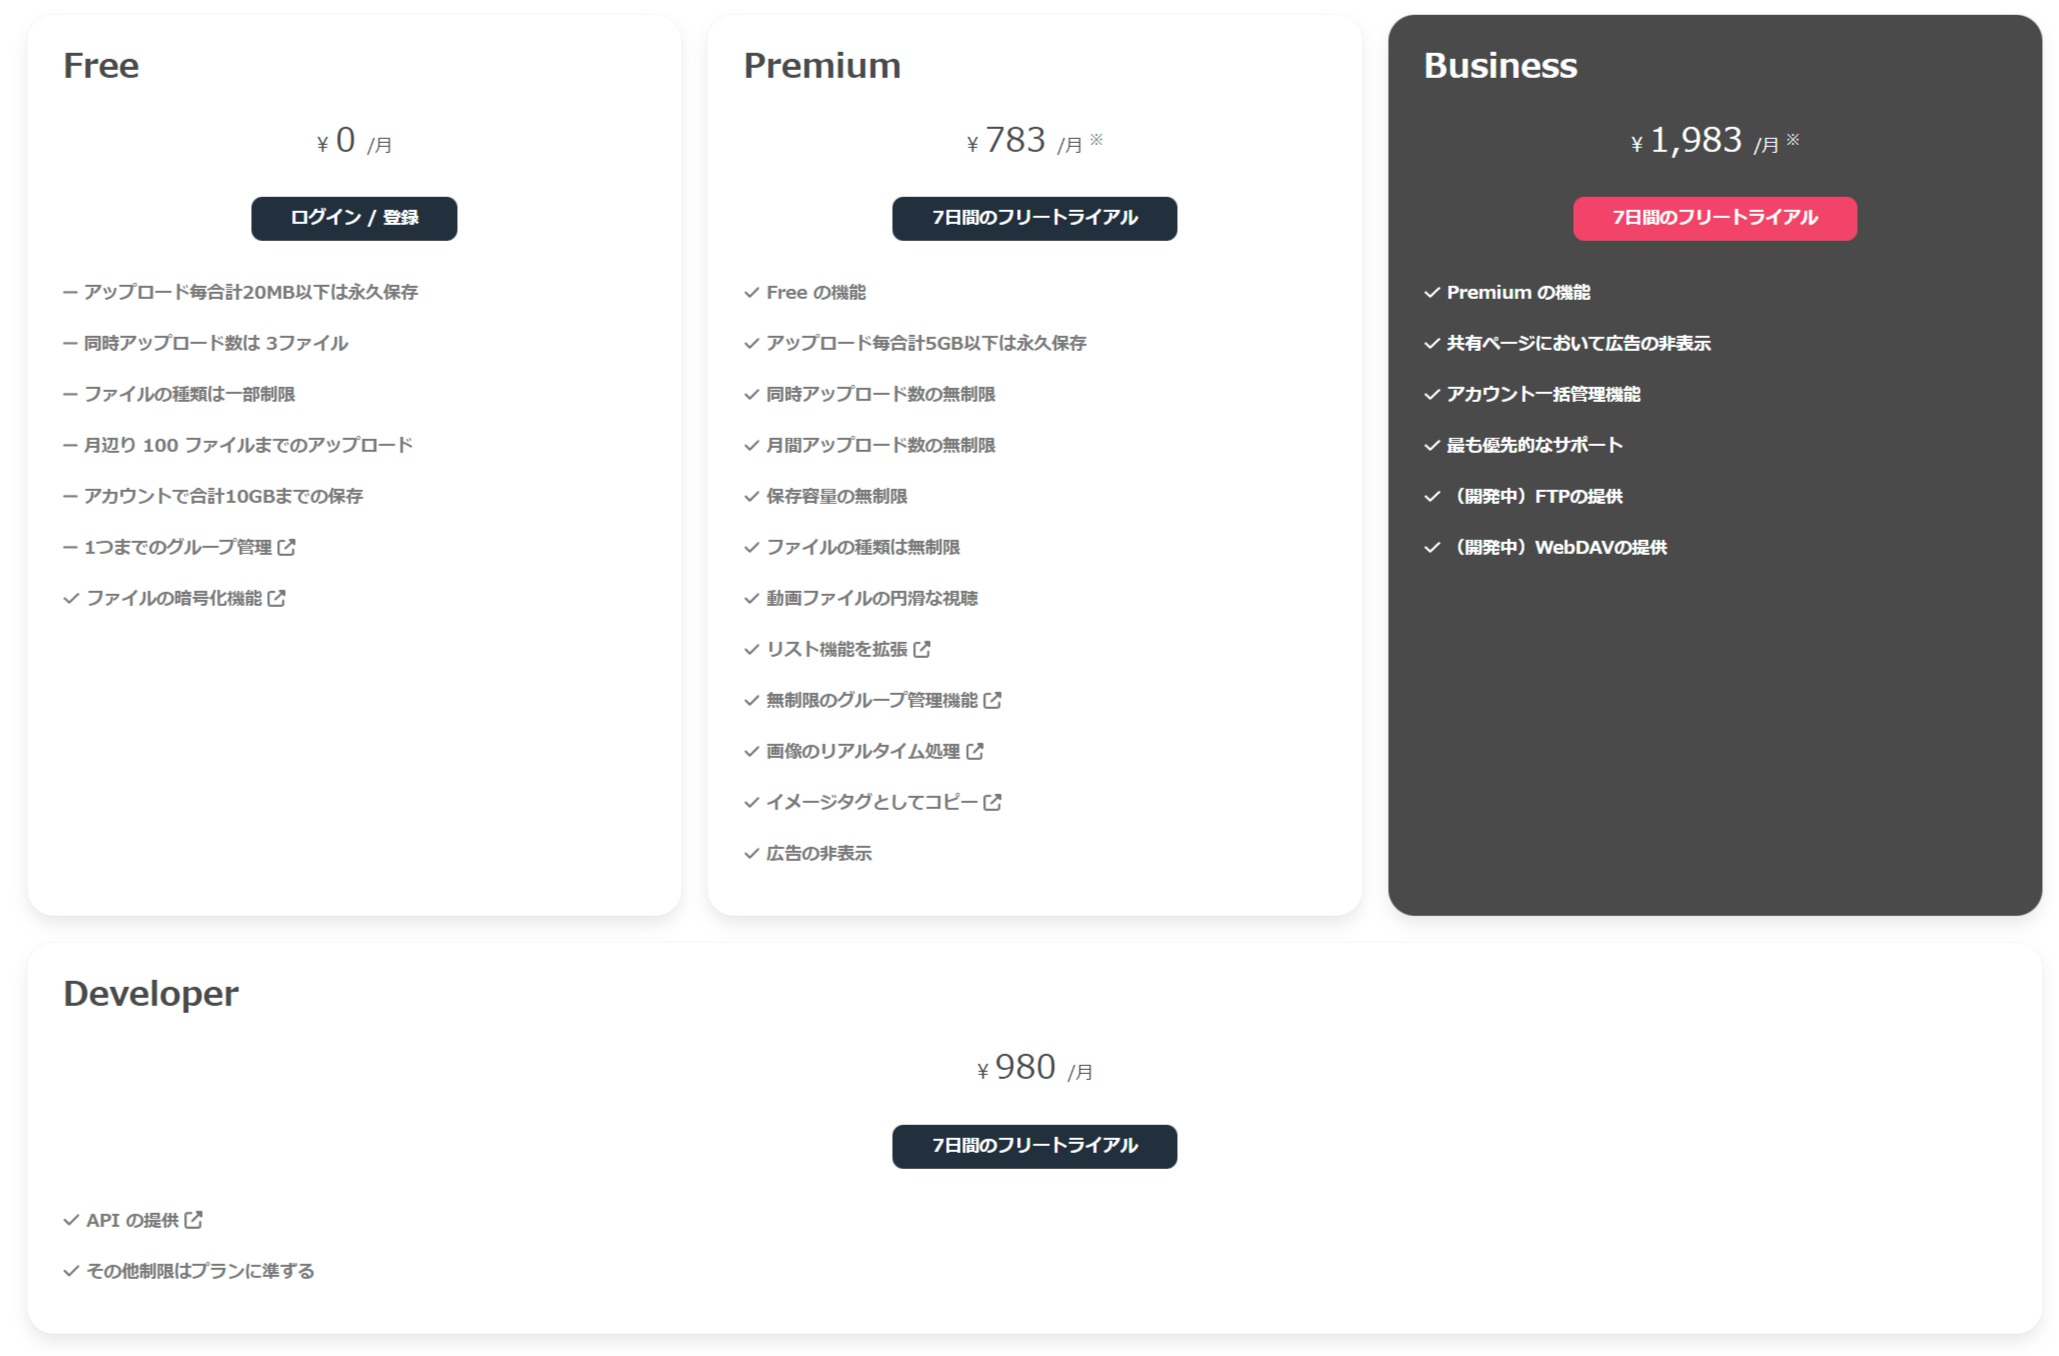
Task: Click the Developer plan title
Action: click(x=151, y=994)
